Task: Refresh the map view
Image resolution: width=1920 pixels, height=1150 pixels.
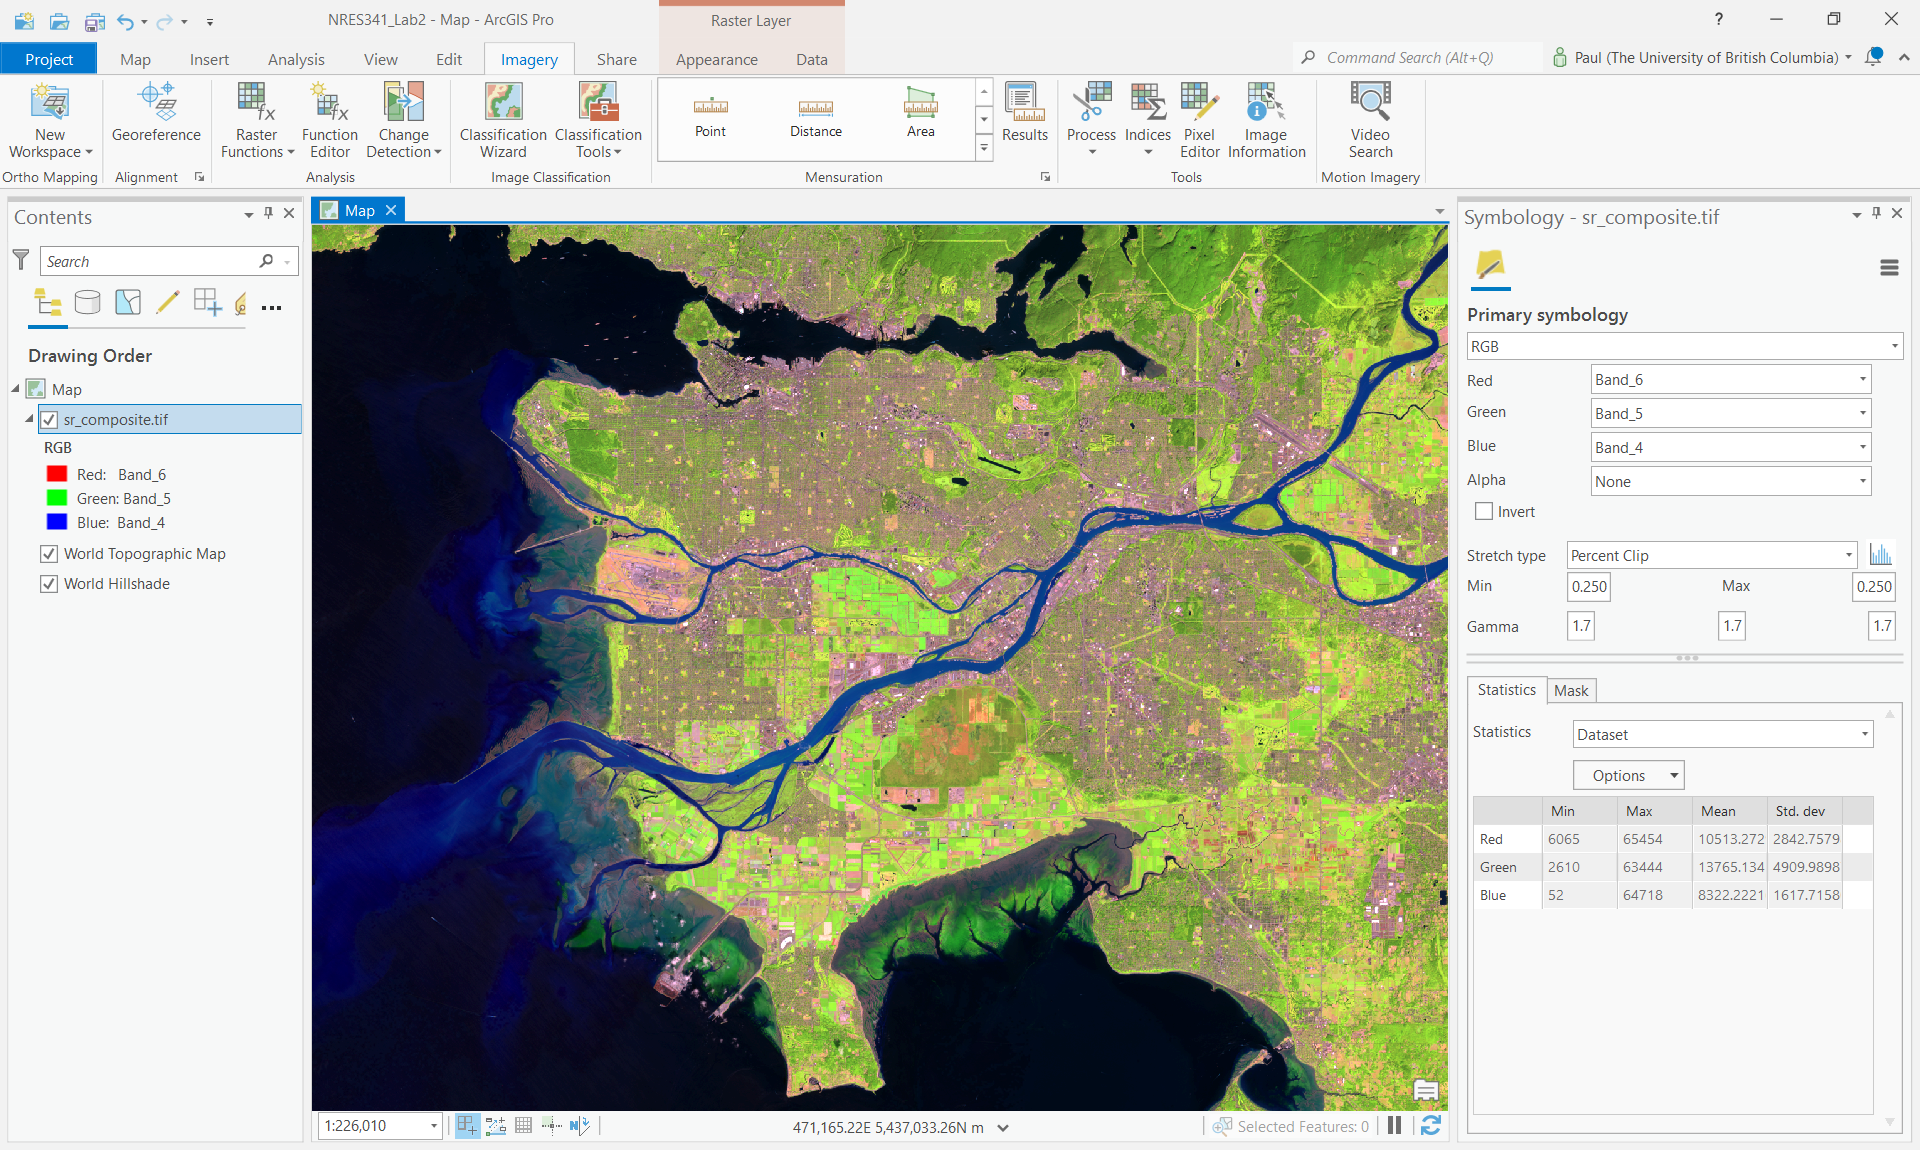Action: pos(1431,1126)
